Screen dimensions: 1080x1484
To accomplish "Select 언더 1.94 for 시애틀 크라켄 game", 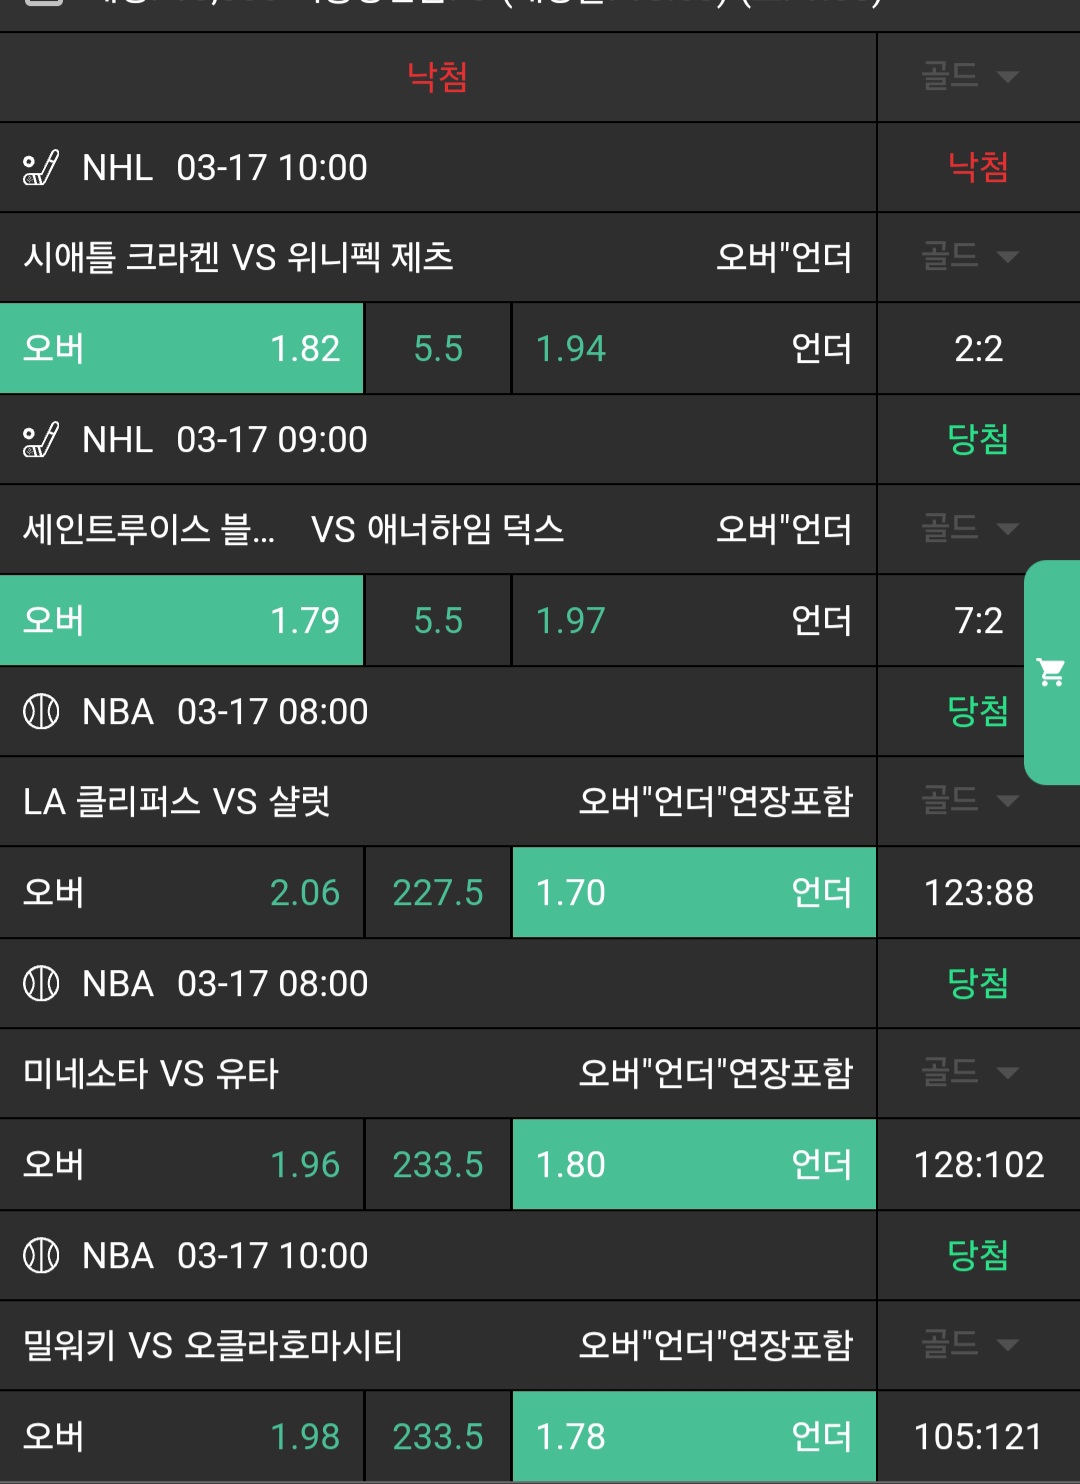I will click(x=694, y=349).
